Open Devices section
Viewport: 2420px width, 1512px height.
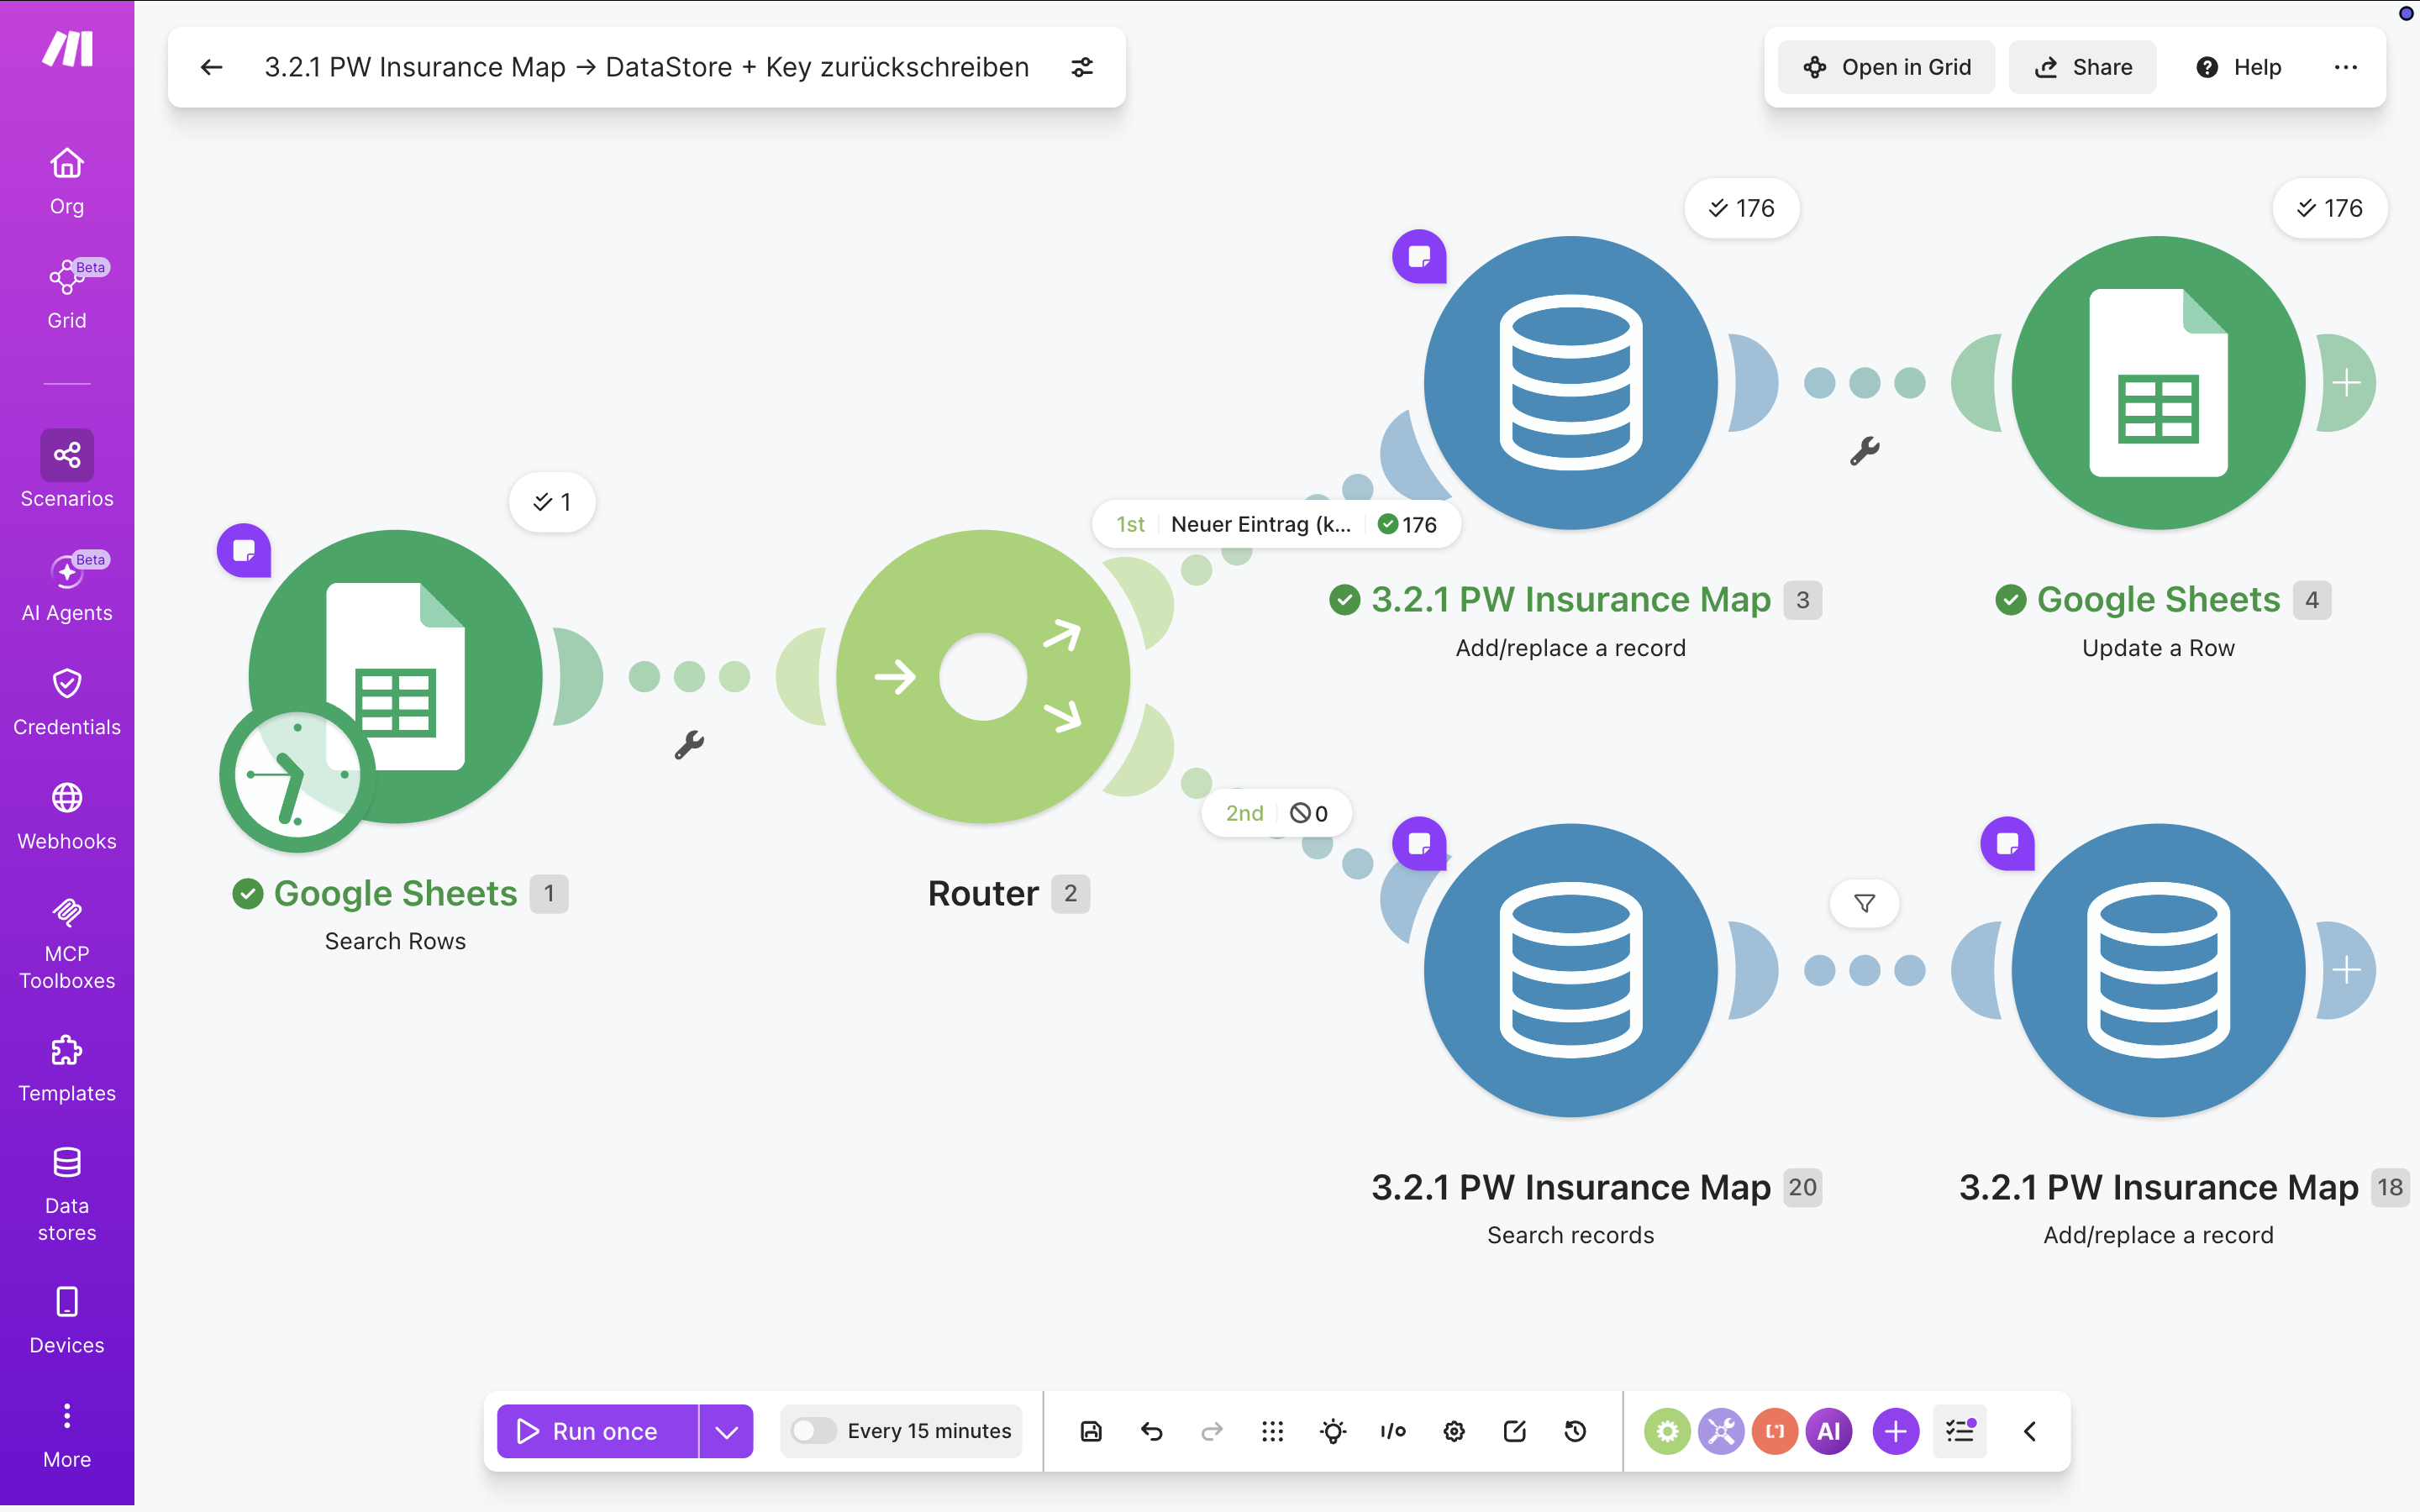(x=67, y=1320)
